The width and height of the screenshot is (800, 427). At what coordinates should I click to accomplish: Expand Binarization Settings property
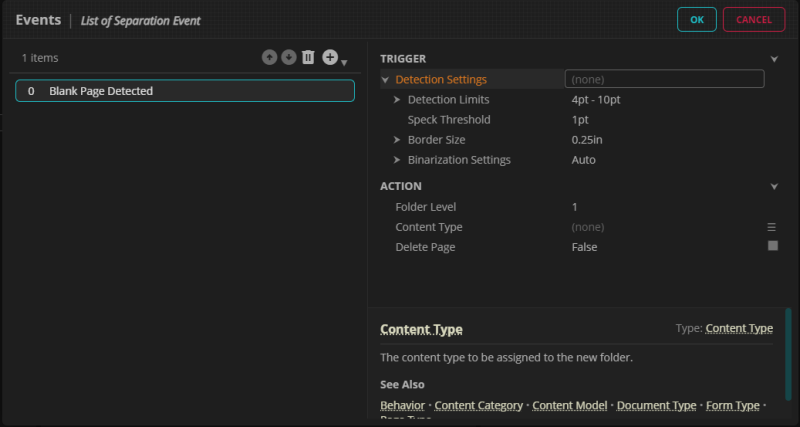[x=397, y=160]
